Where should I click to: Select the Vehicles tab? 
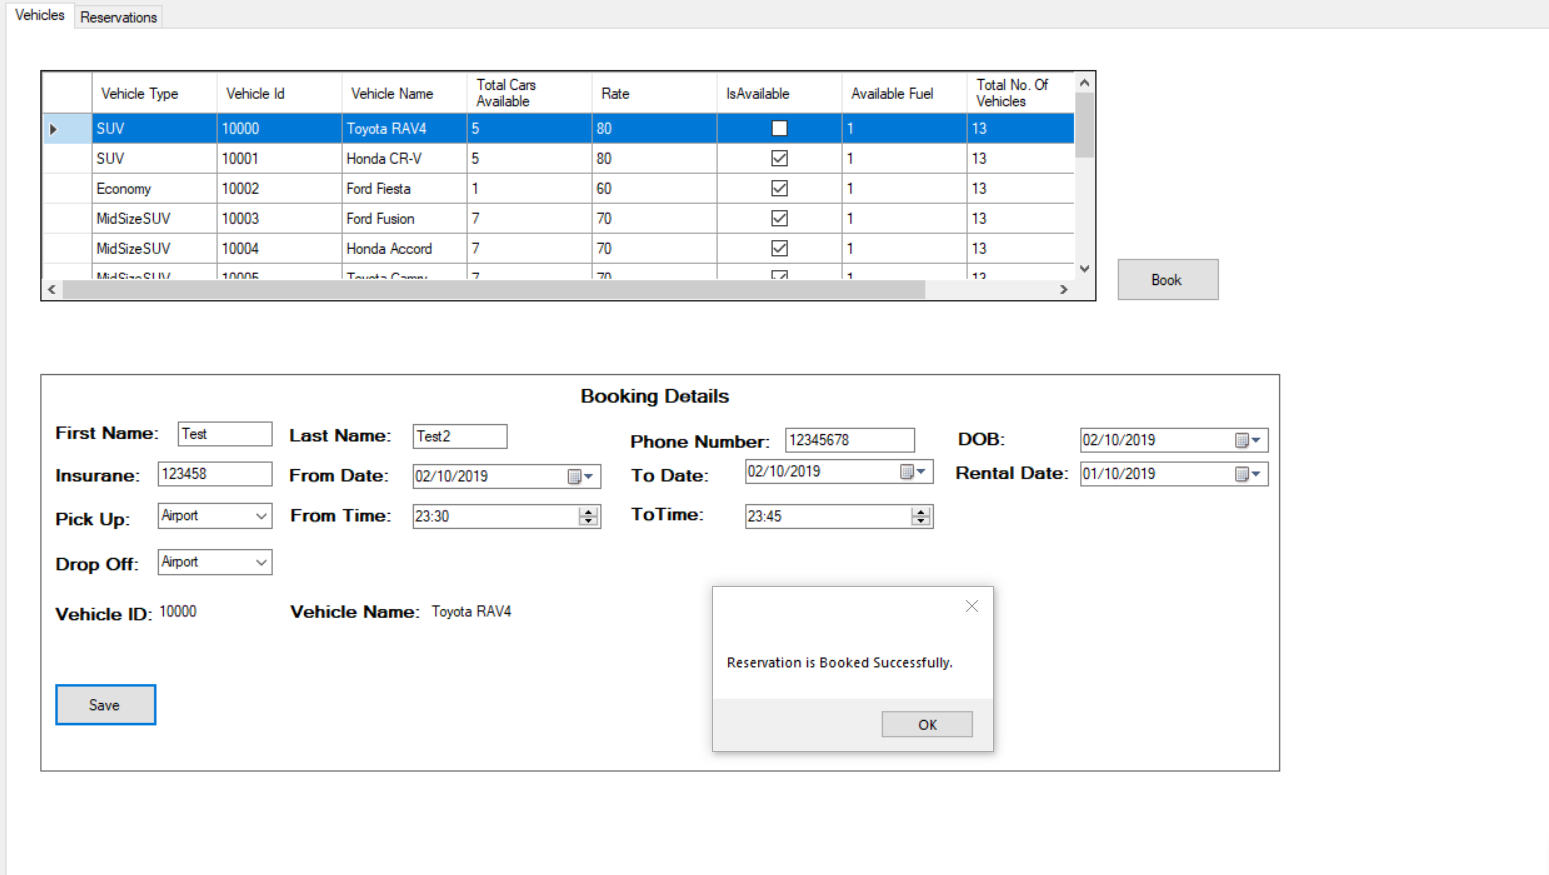click(x=40, y=15)
